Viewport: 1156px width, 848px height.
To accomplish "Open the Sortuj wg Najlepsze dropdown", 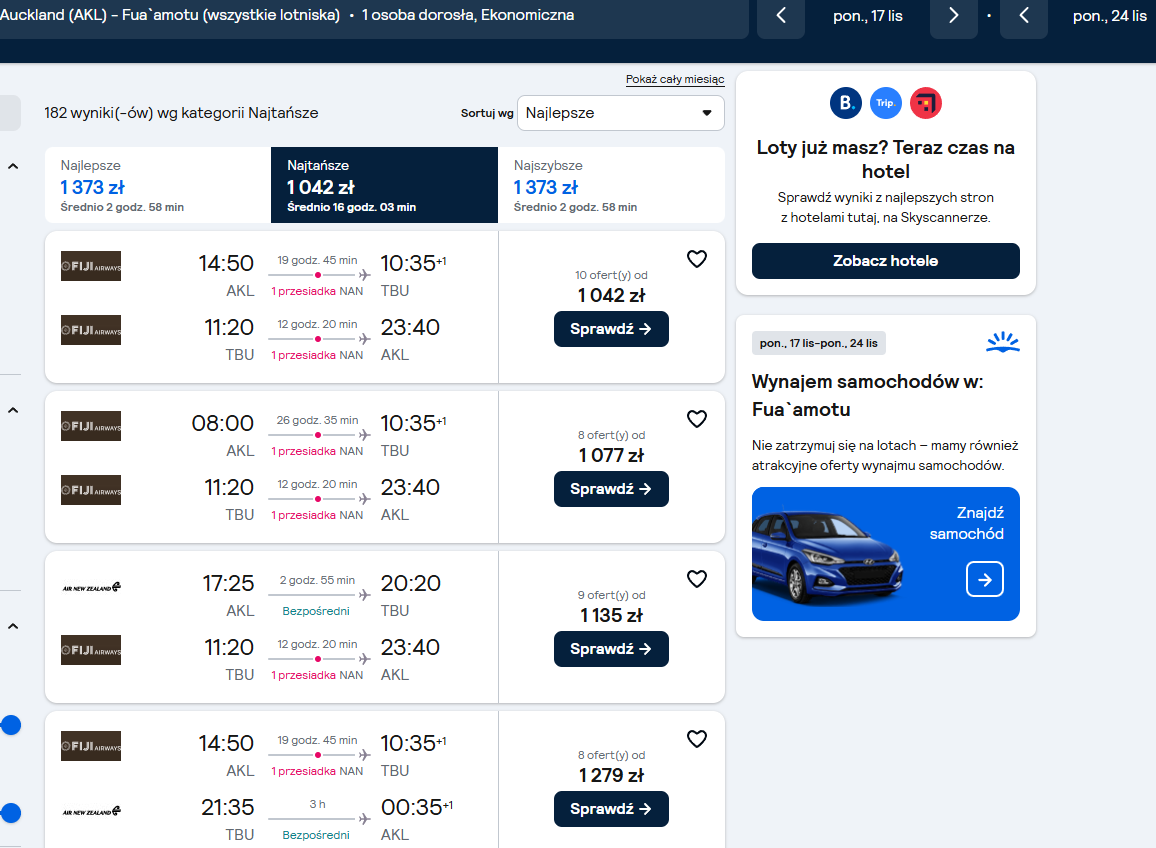I will [621, 113].
